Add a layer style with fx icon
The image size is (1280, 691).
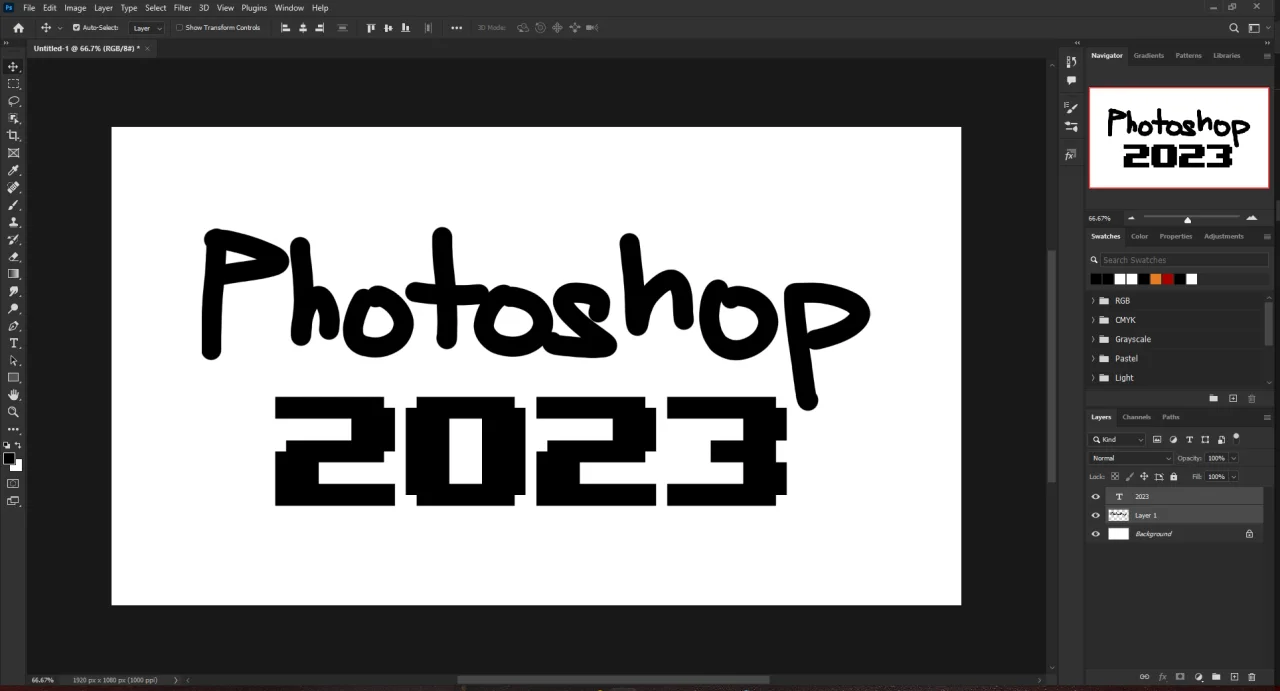point(1162,677)
